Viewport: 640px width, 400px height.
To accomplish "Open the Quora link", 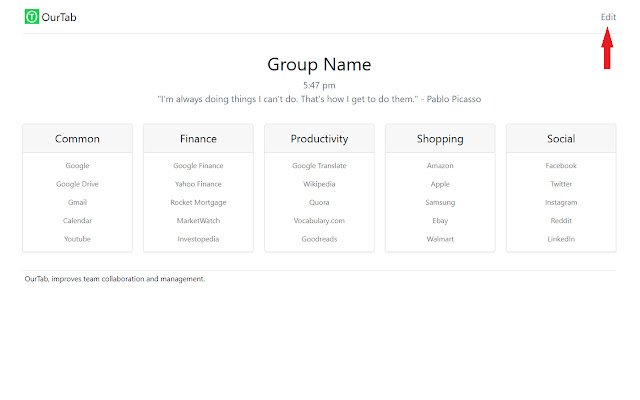I will click(319, 202).
